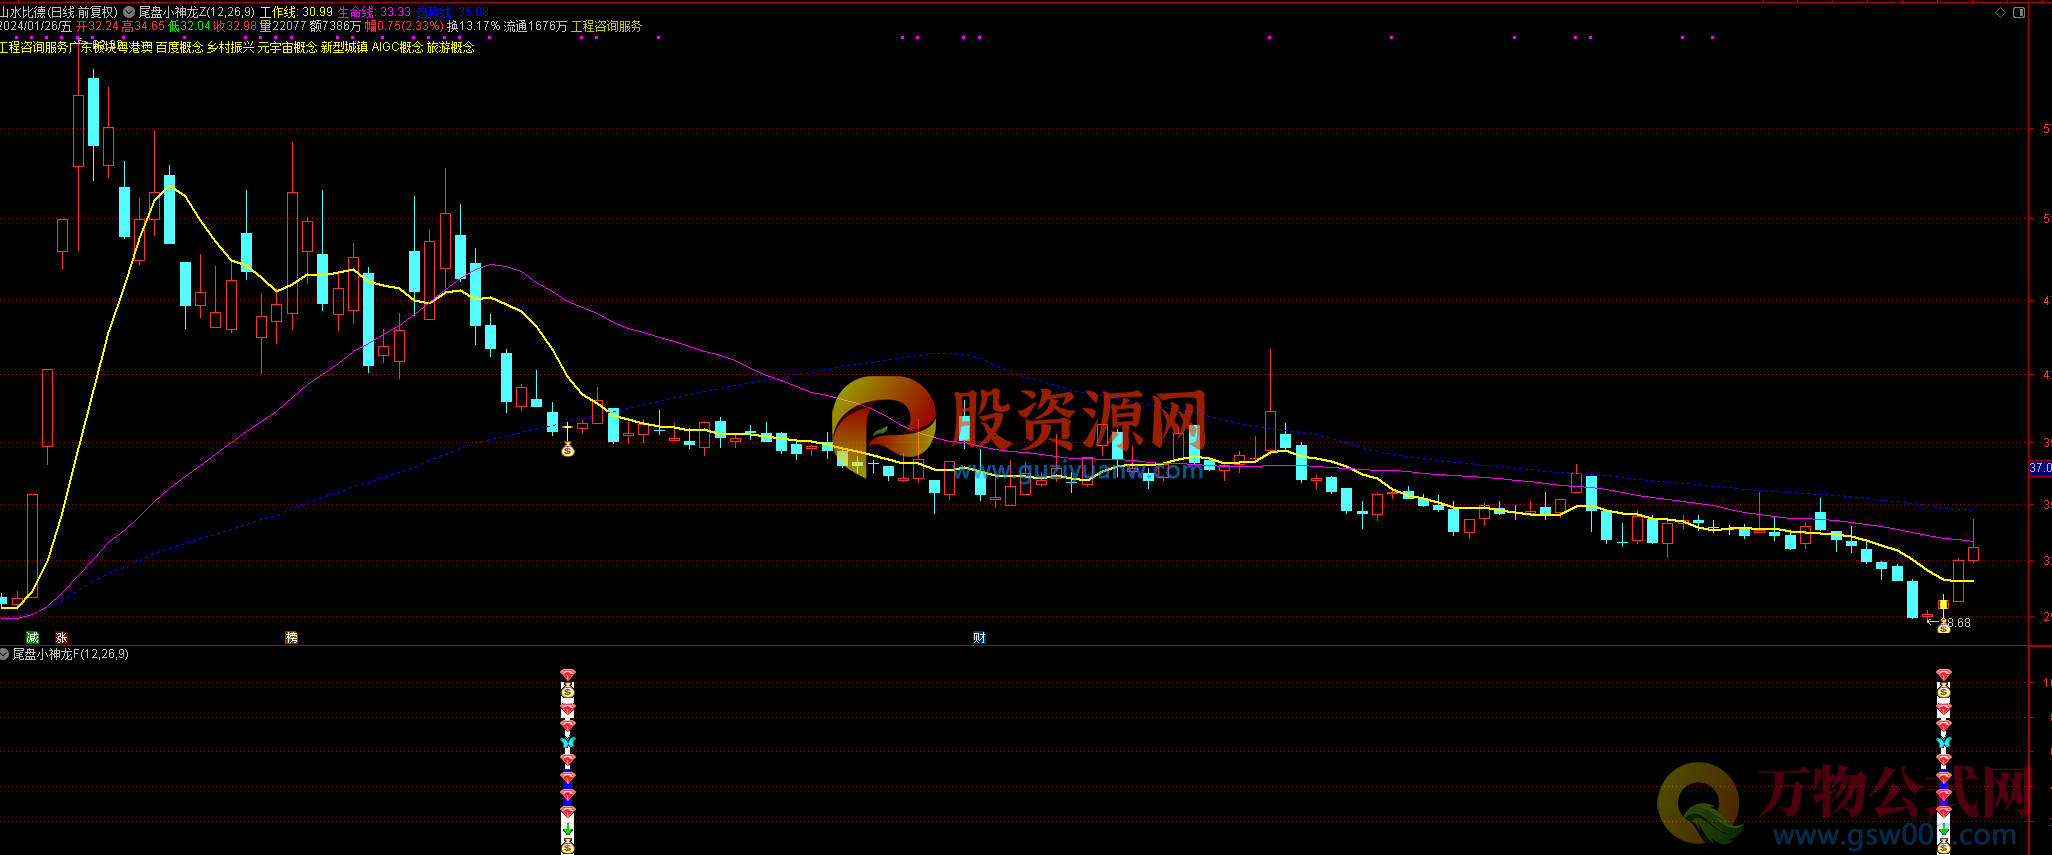This screenshot has width=2052, height=855.
Task: Click the 工作线: 30.99 indicator value
Action: click(296, 12)
